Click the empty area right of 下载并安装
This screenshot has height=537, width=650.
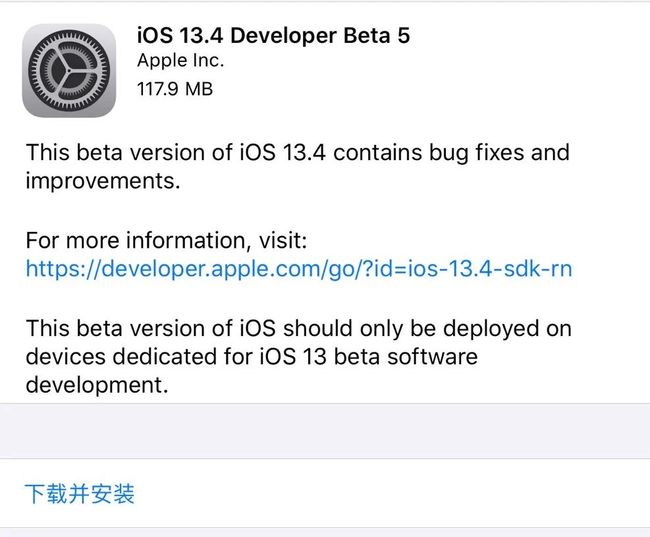pyautogui.click(x=392, y=493)
